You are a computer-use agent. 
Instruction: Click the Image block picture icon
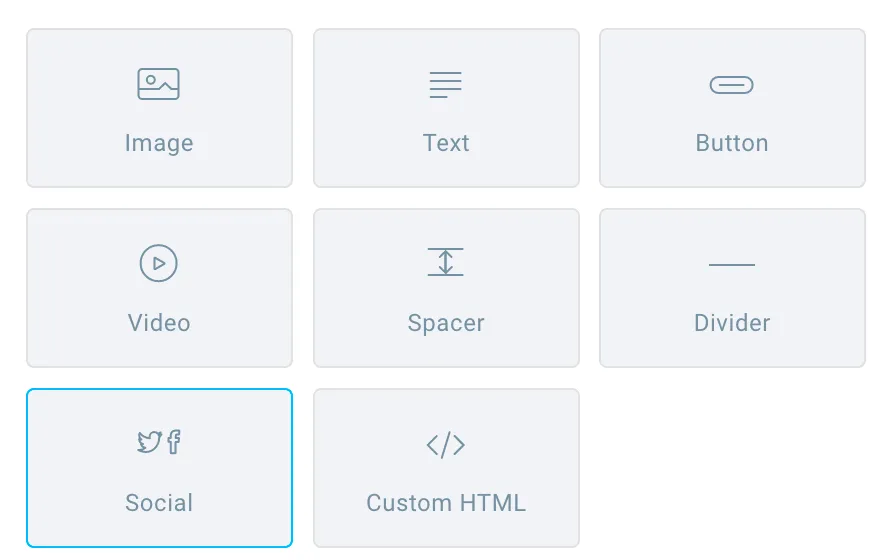[x=158, y=84]
